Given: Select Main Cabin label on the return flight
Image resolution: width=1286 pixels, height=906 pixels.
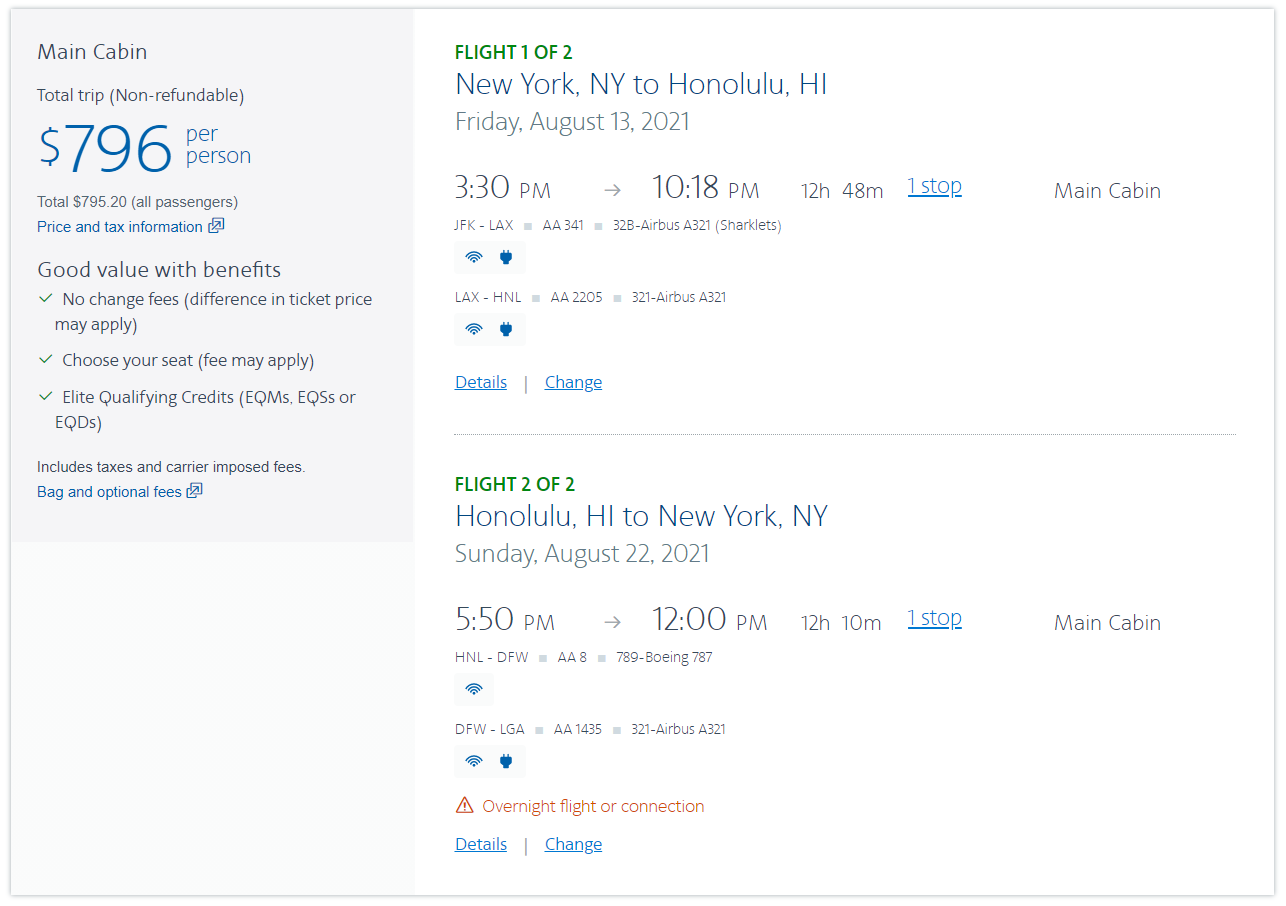Looking at the screenshot, I should 1107,622.
